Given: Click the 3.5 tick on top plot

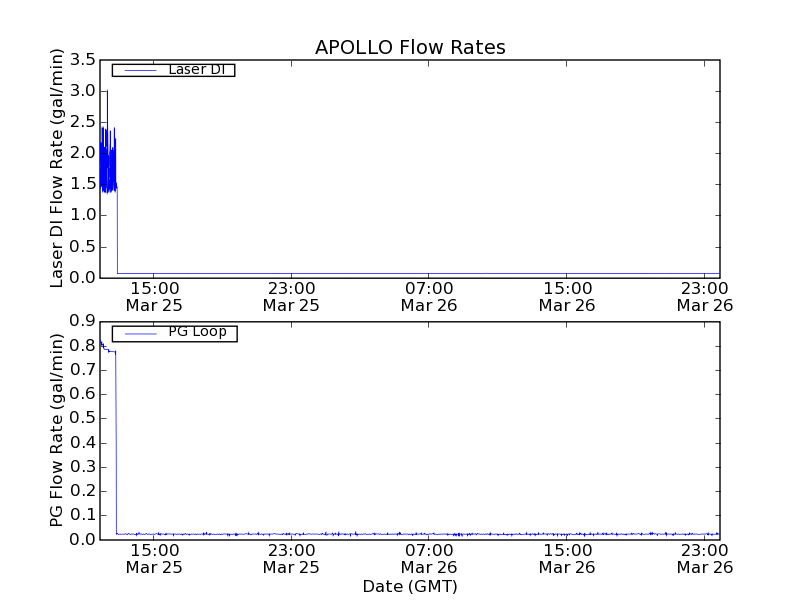Looking at the screenshot, I should tap(84, 60).
